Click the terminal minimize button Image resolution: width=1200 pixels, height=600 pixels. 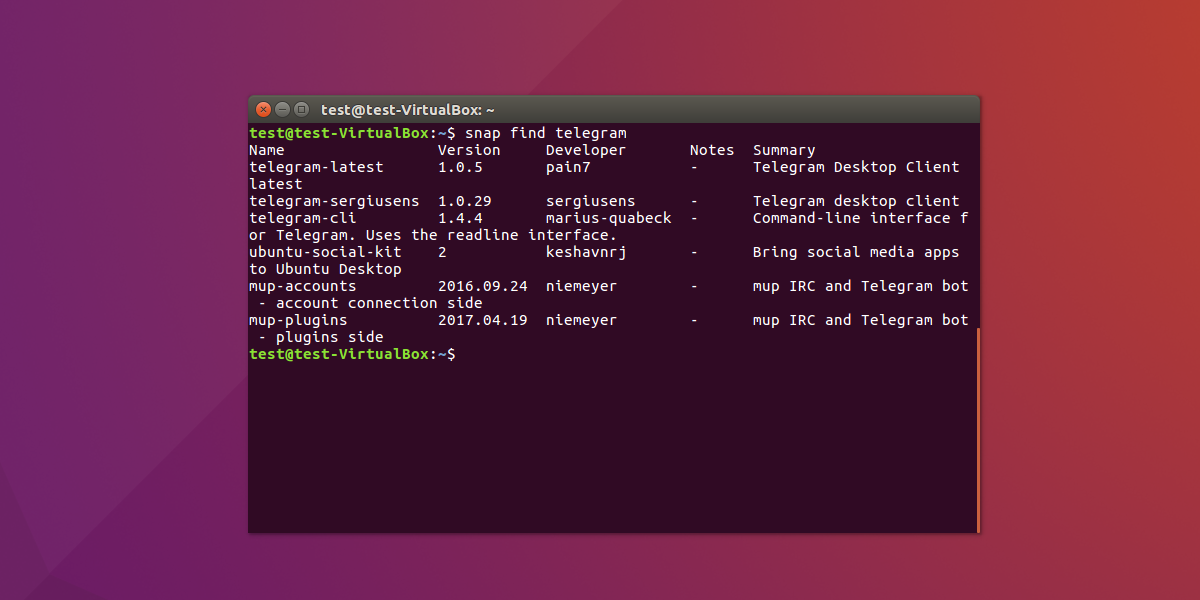[281, 110]
